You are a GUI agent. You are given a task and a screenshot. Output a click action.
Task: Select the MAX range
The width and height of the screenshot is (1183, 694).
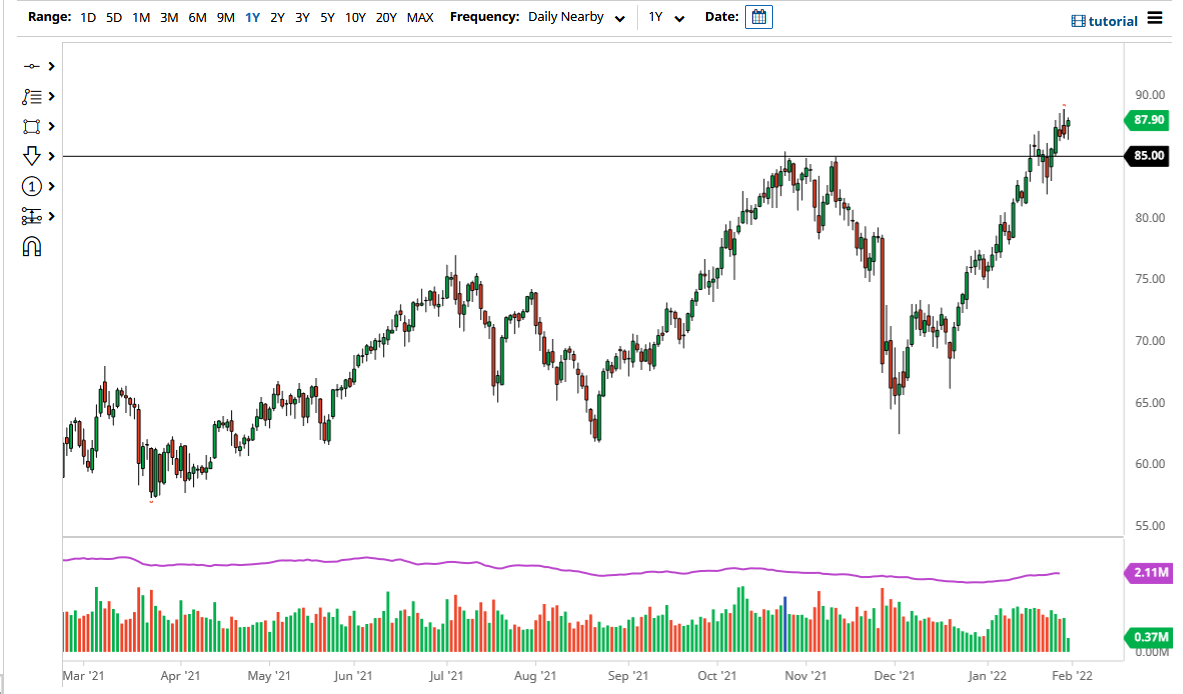[x=420, y=17]
